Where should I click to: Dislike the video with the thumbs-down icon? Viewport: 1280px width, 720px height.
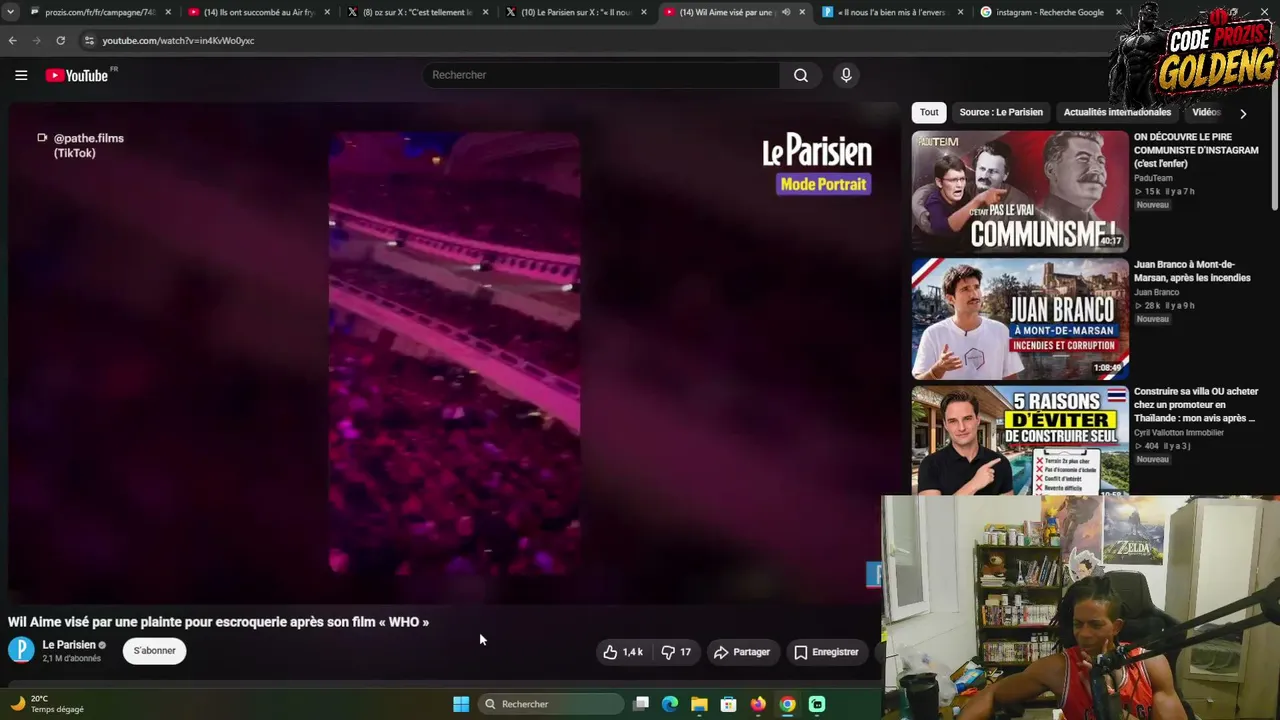(x=677, y=652)
